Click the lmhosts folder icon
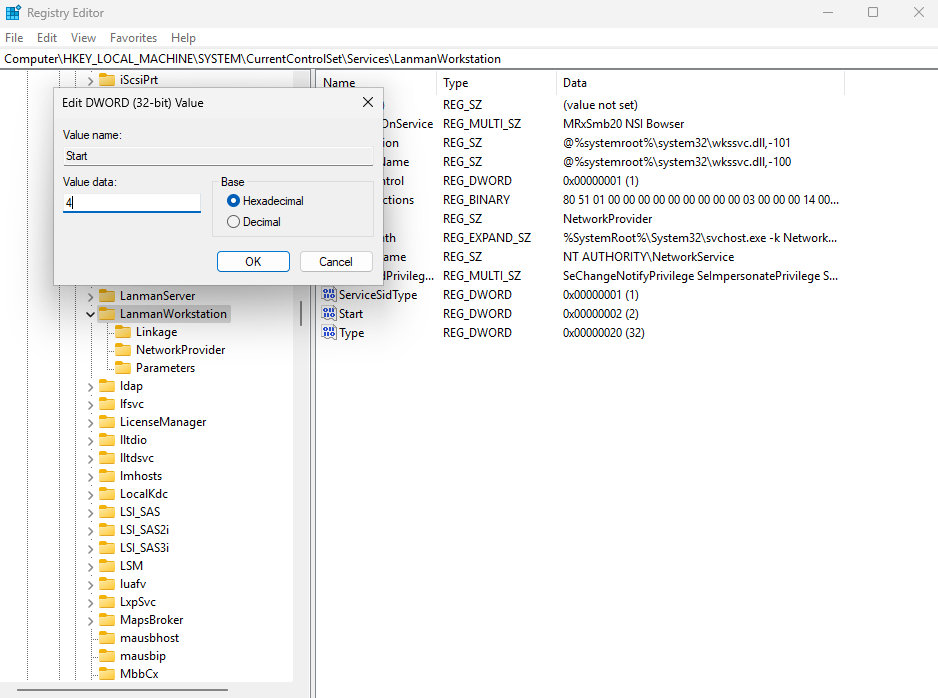This screenshot has height=698, width=938. pyautogui.click(x=107, y=476)
